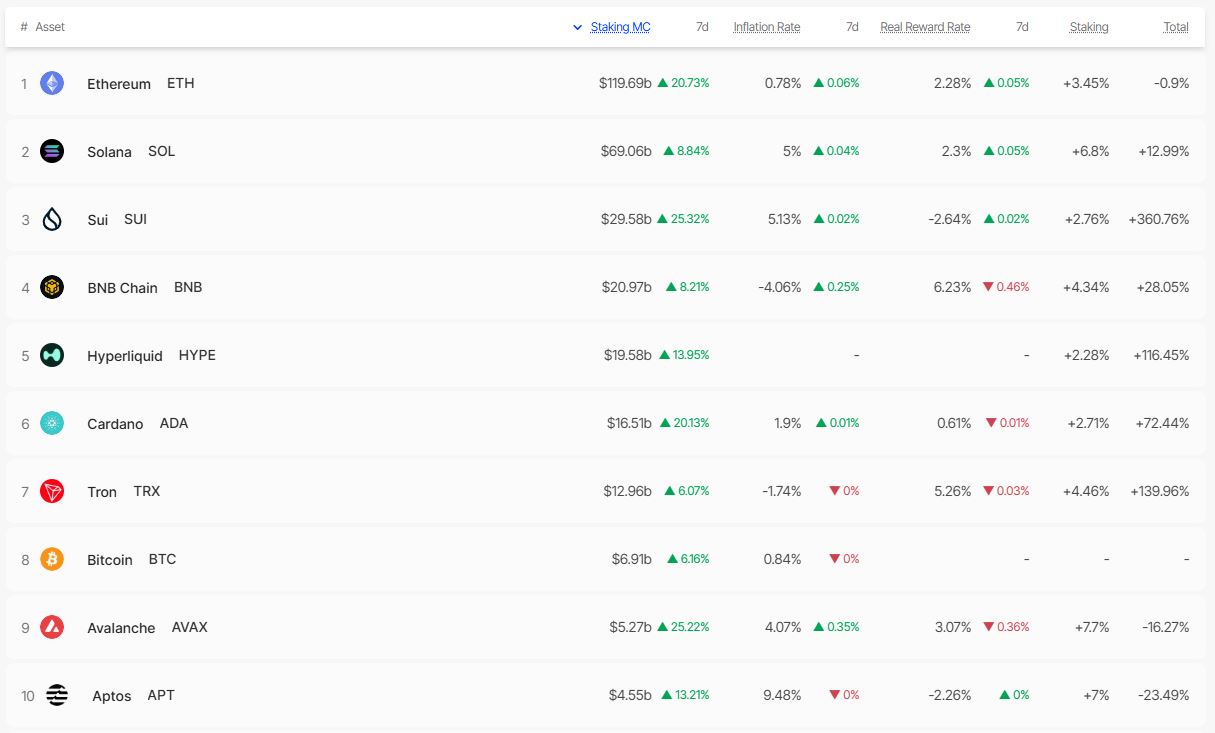Click the Avalanche logo icon
The height and width of the screenshot is (733, 1215).
click(x=52, y=627)
